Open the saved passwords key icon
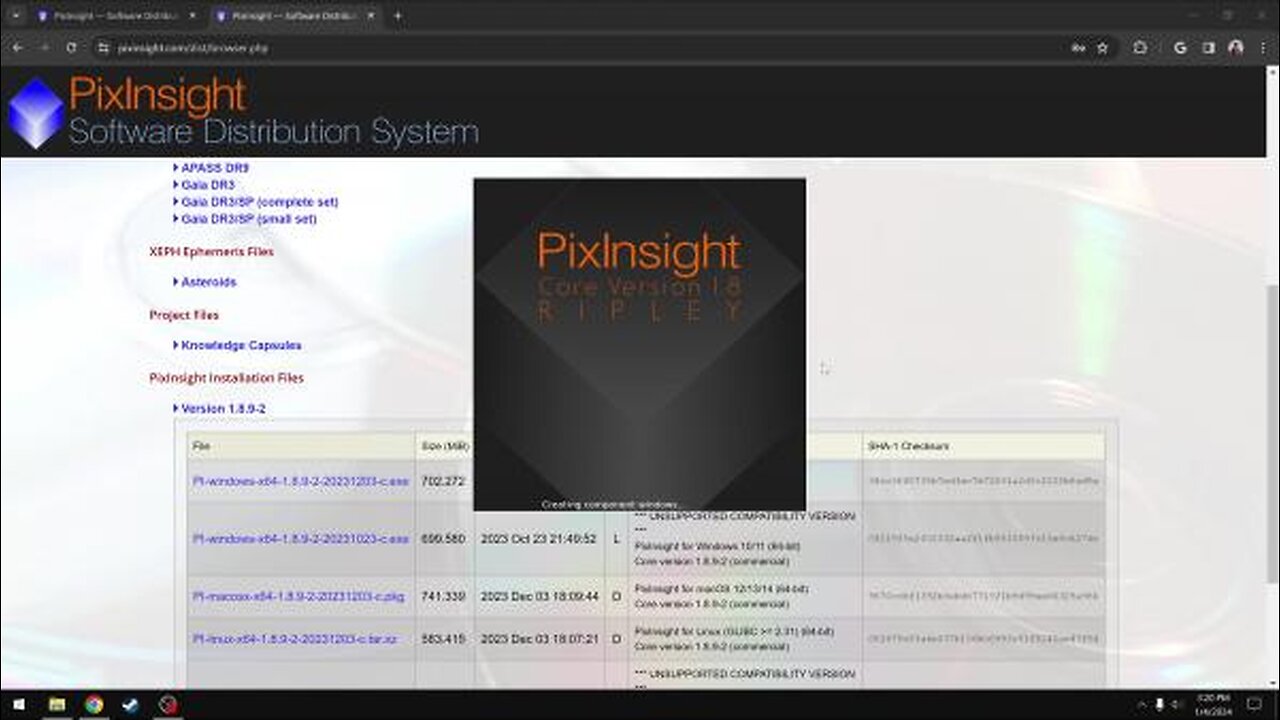1280x720 pixels. click(1078, 47)
